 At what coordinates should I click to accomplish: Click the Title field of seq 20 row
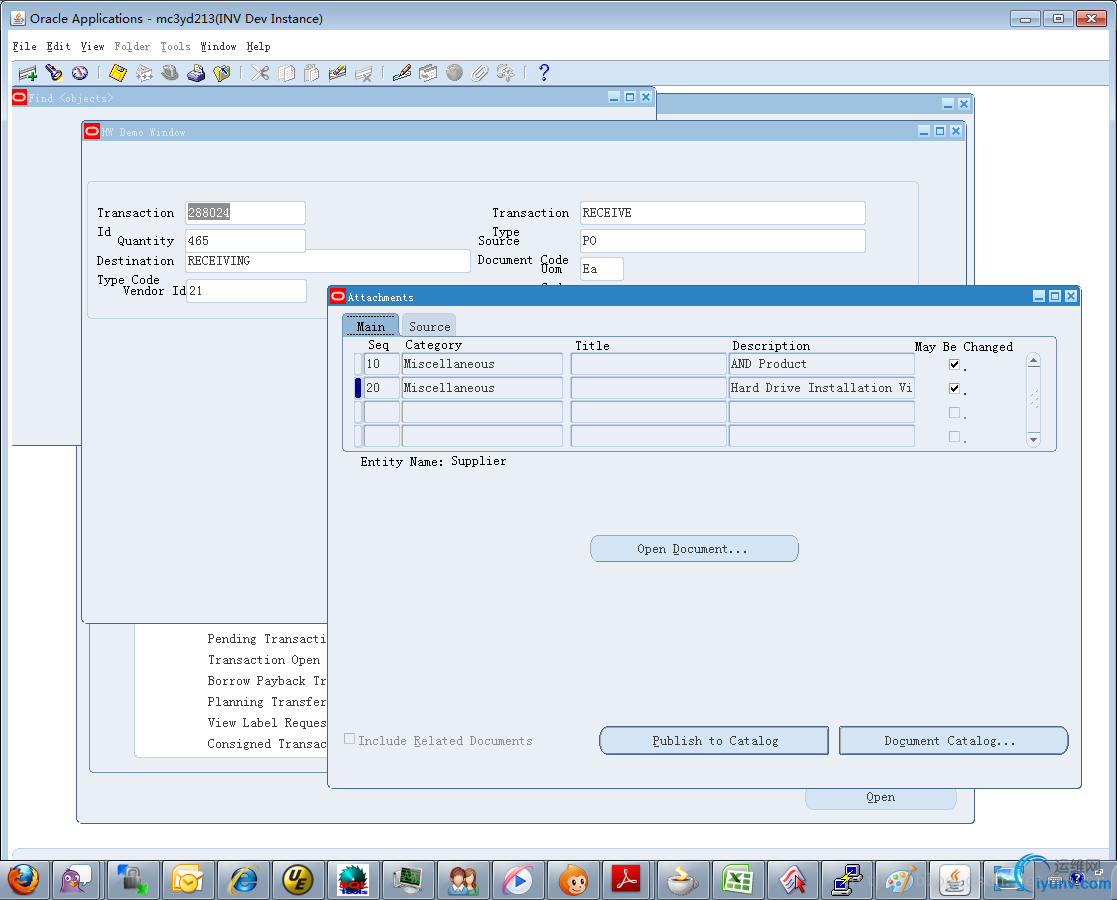648,388
